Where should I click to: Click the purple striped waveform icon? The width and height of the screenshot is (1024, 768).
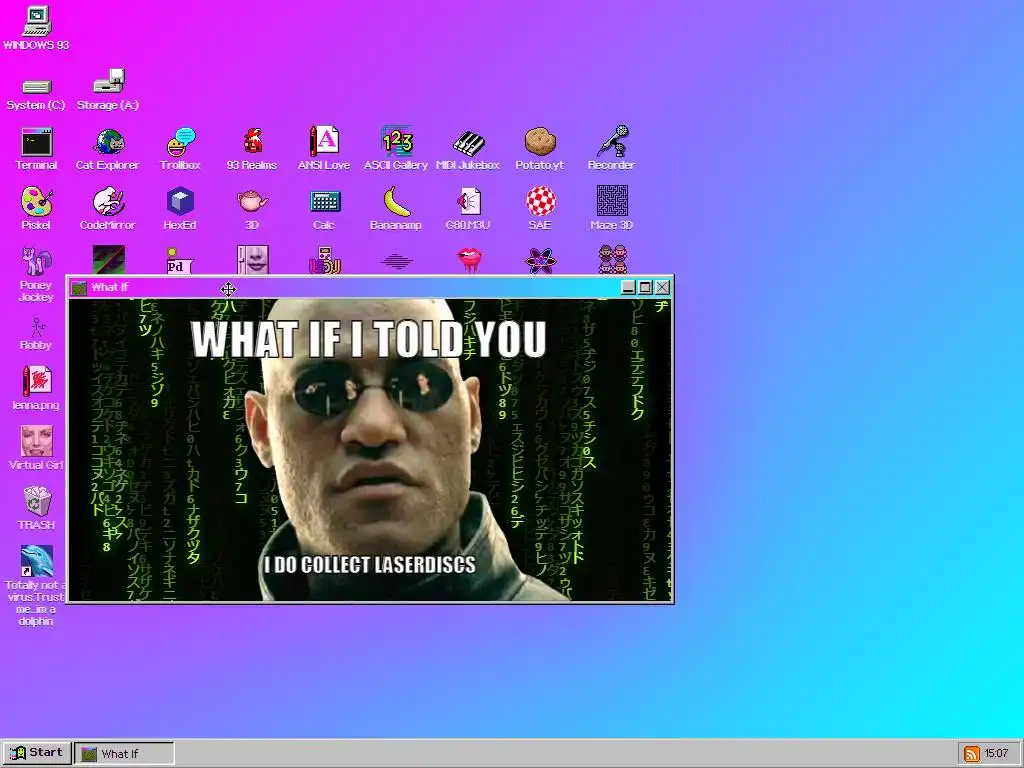396,262
